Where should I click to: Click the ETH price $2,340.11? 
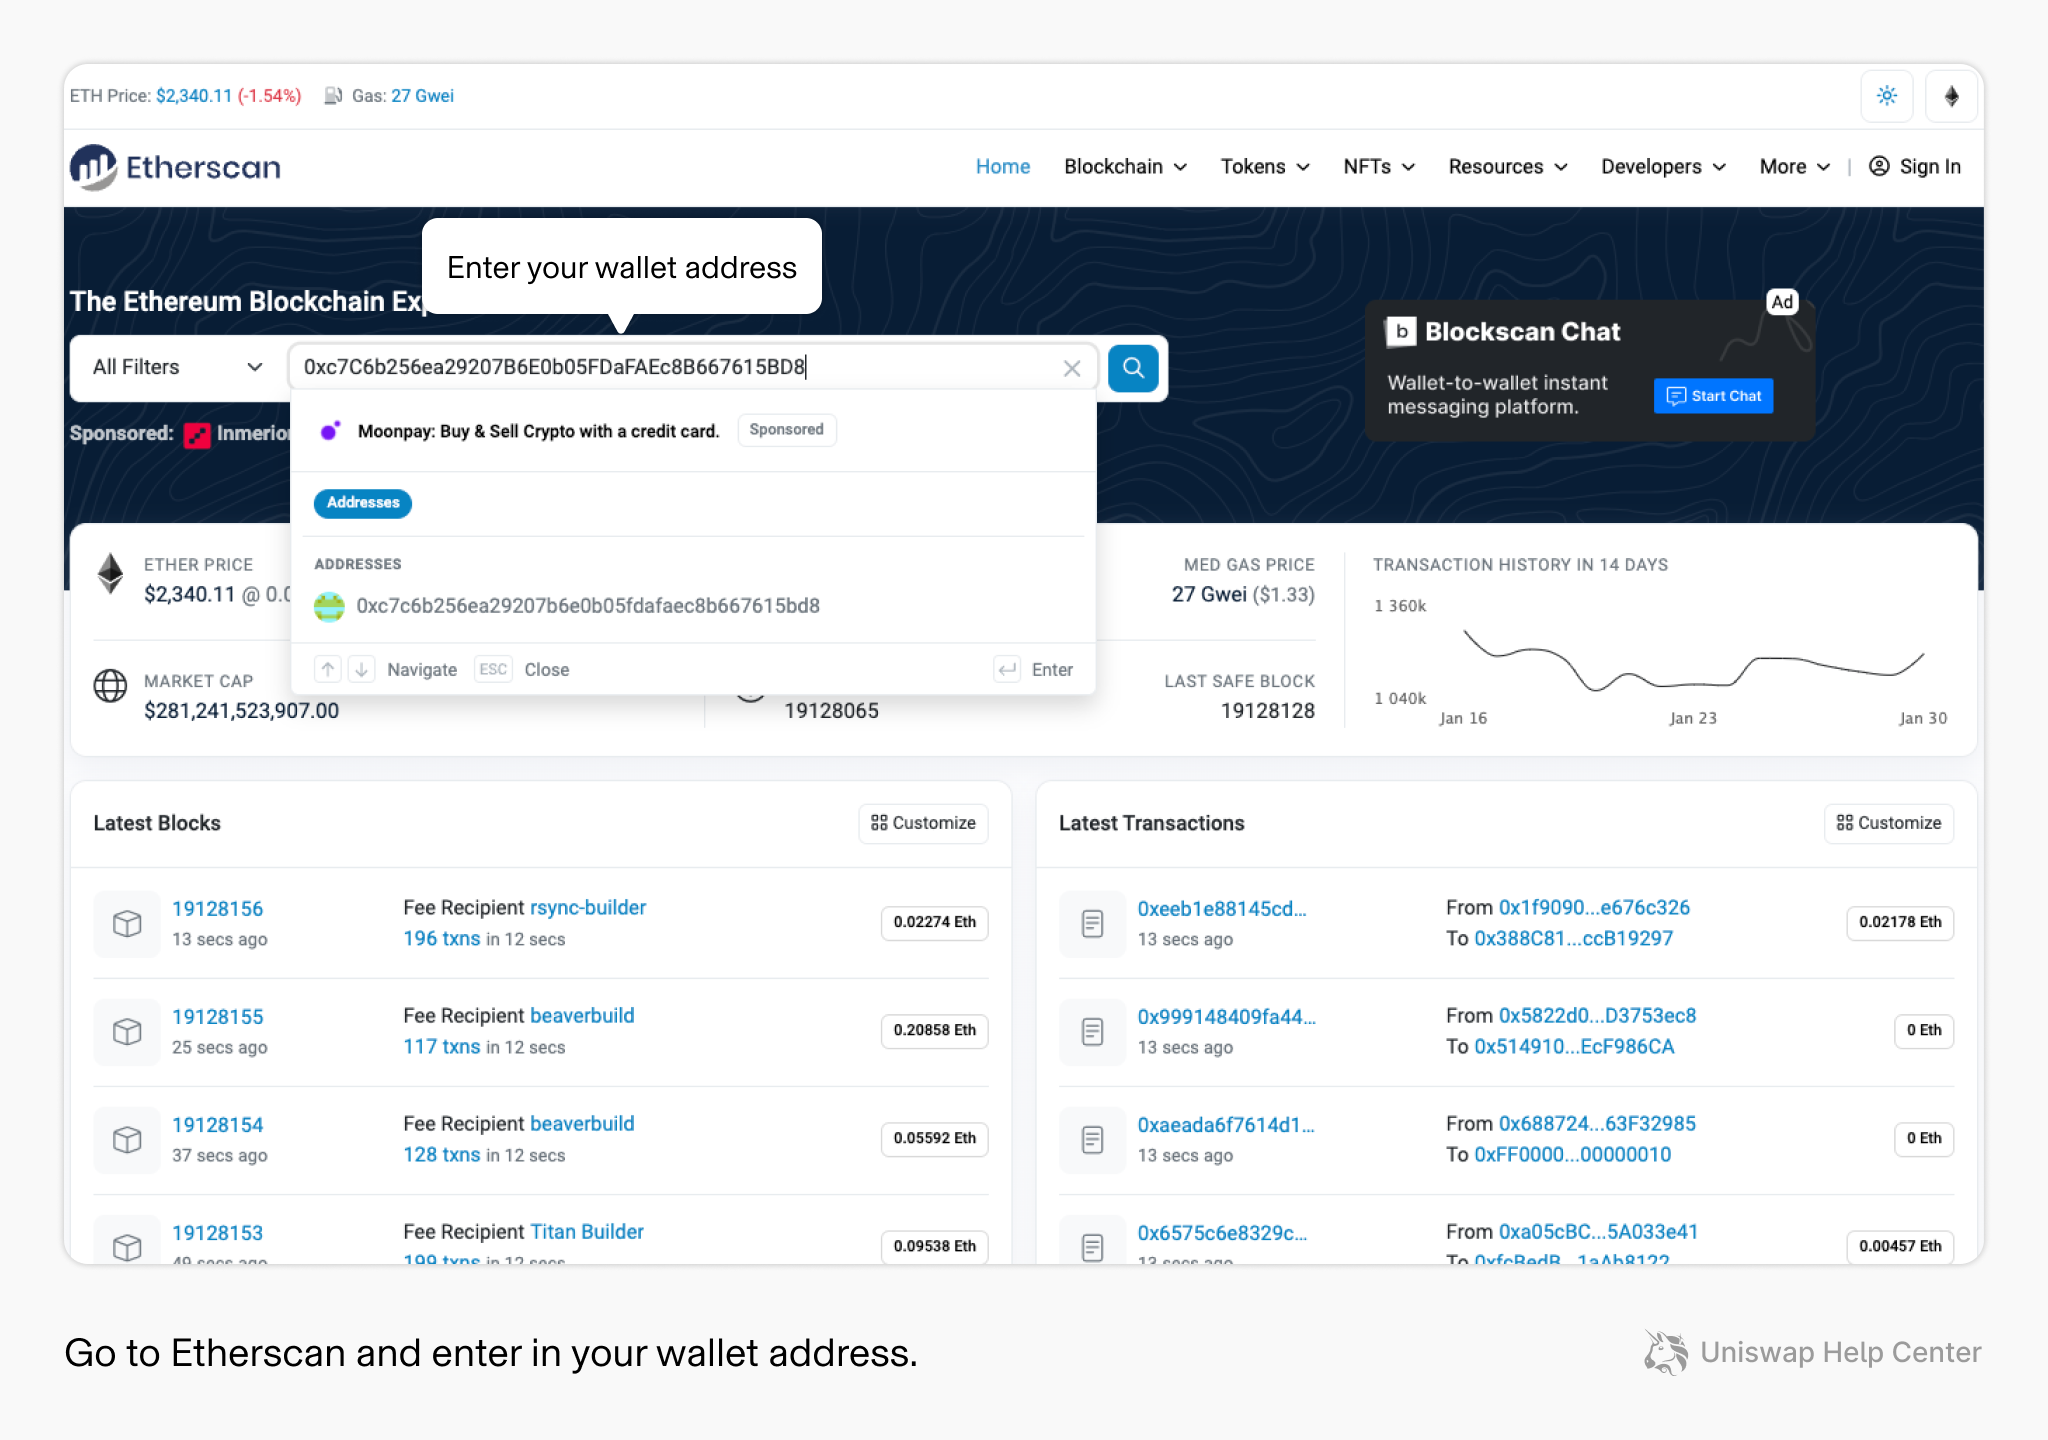pos(194,96)
